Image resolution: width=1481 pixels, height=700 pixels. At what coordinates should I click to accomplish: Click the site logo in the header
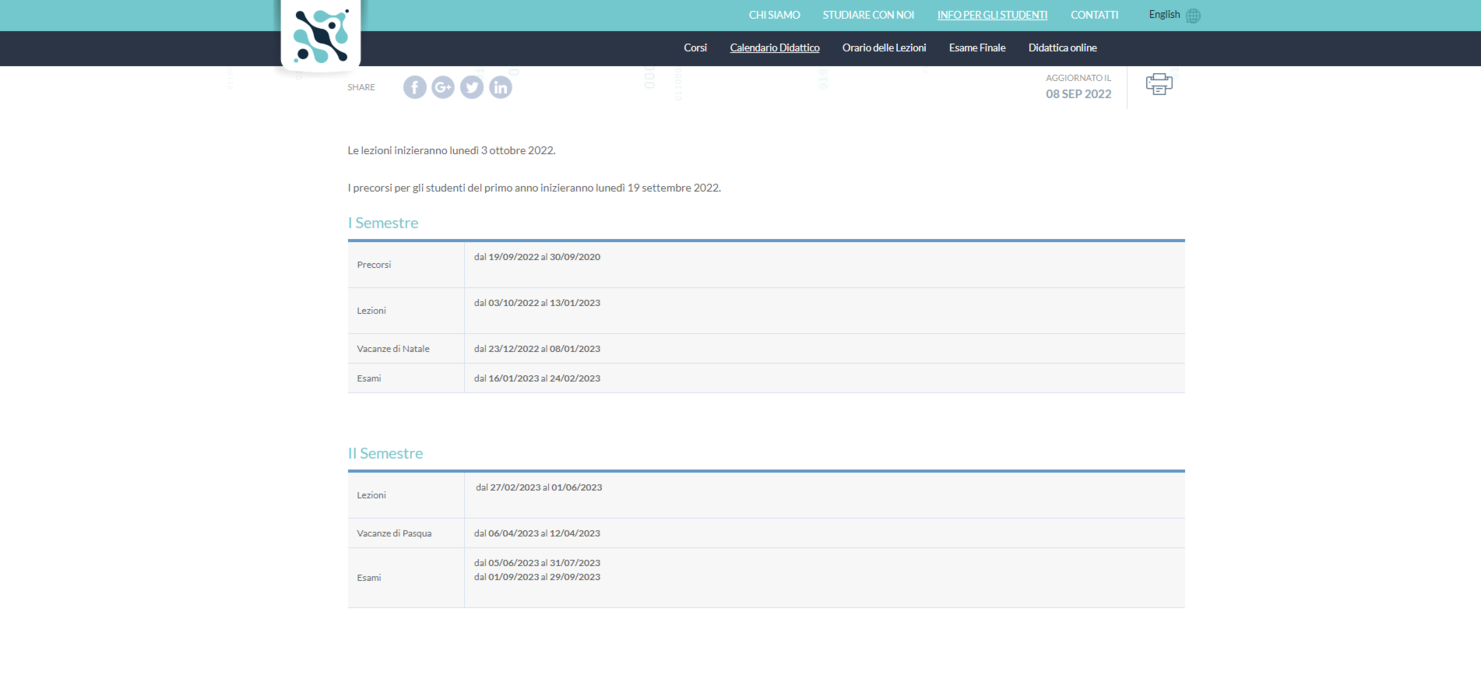click(320, 36)
